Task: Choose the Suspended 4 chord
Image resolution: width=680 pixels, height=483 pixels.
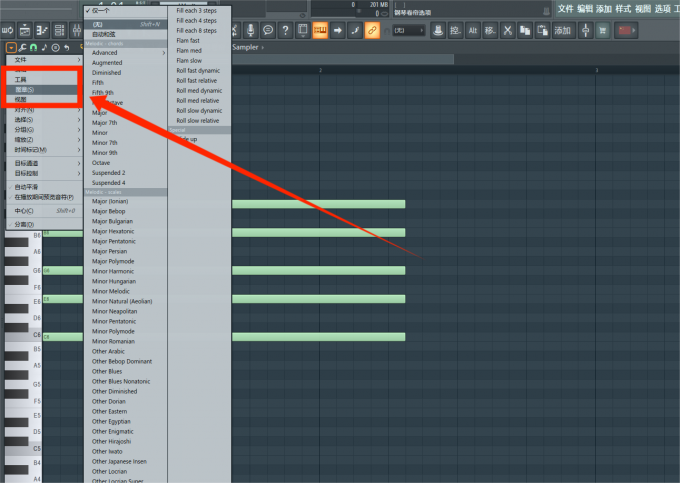Action: (x=125, y=183)
